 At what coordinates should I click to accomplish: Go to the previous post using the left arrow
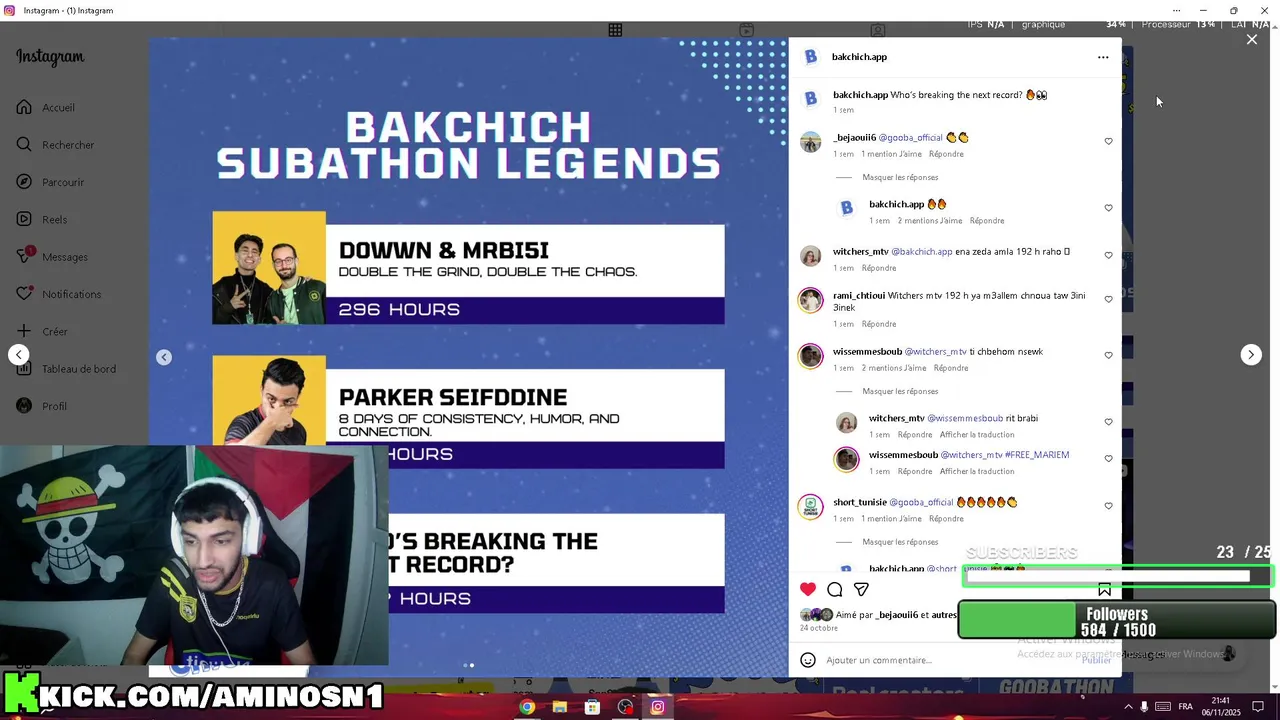(x=18, y=355)
